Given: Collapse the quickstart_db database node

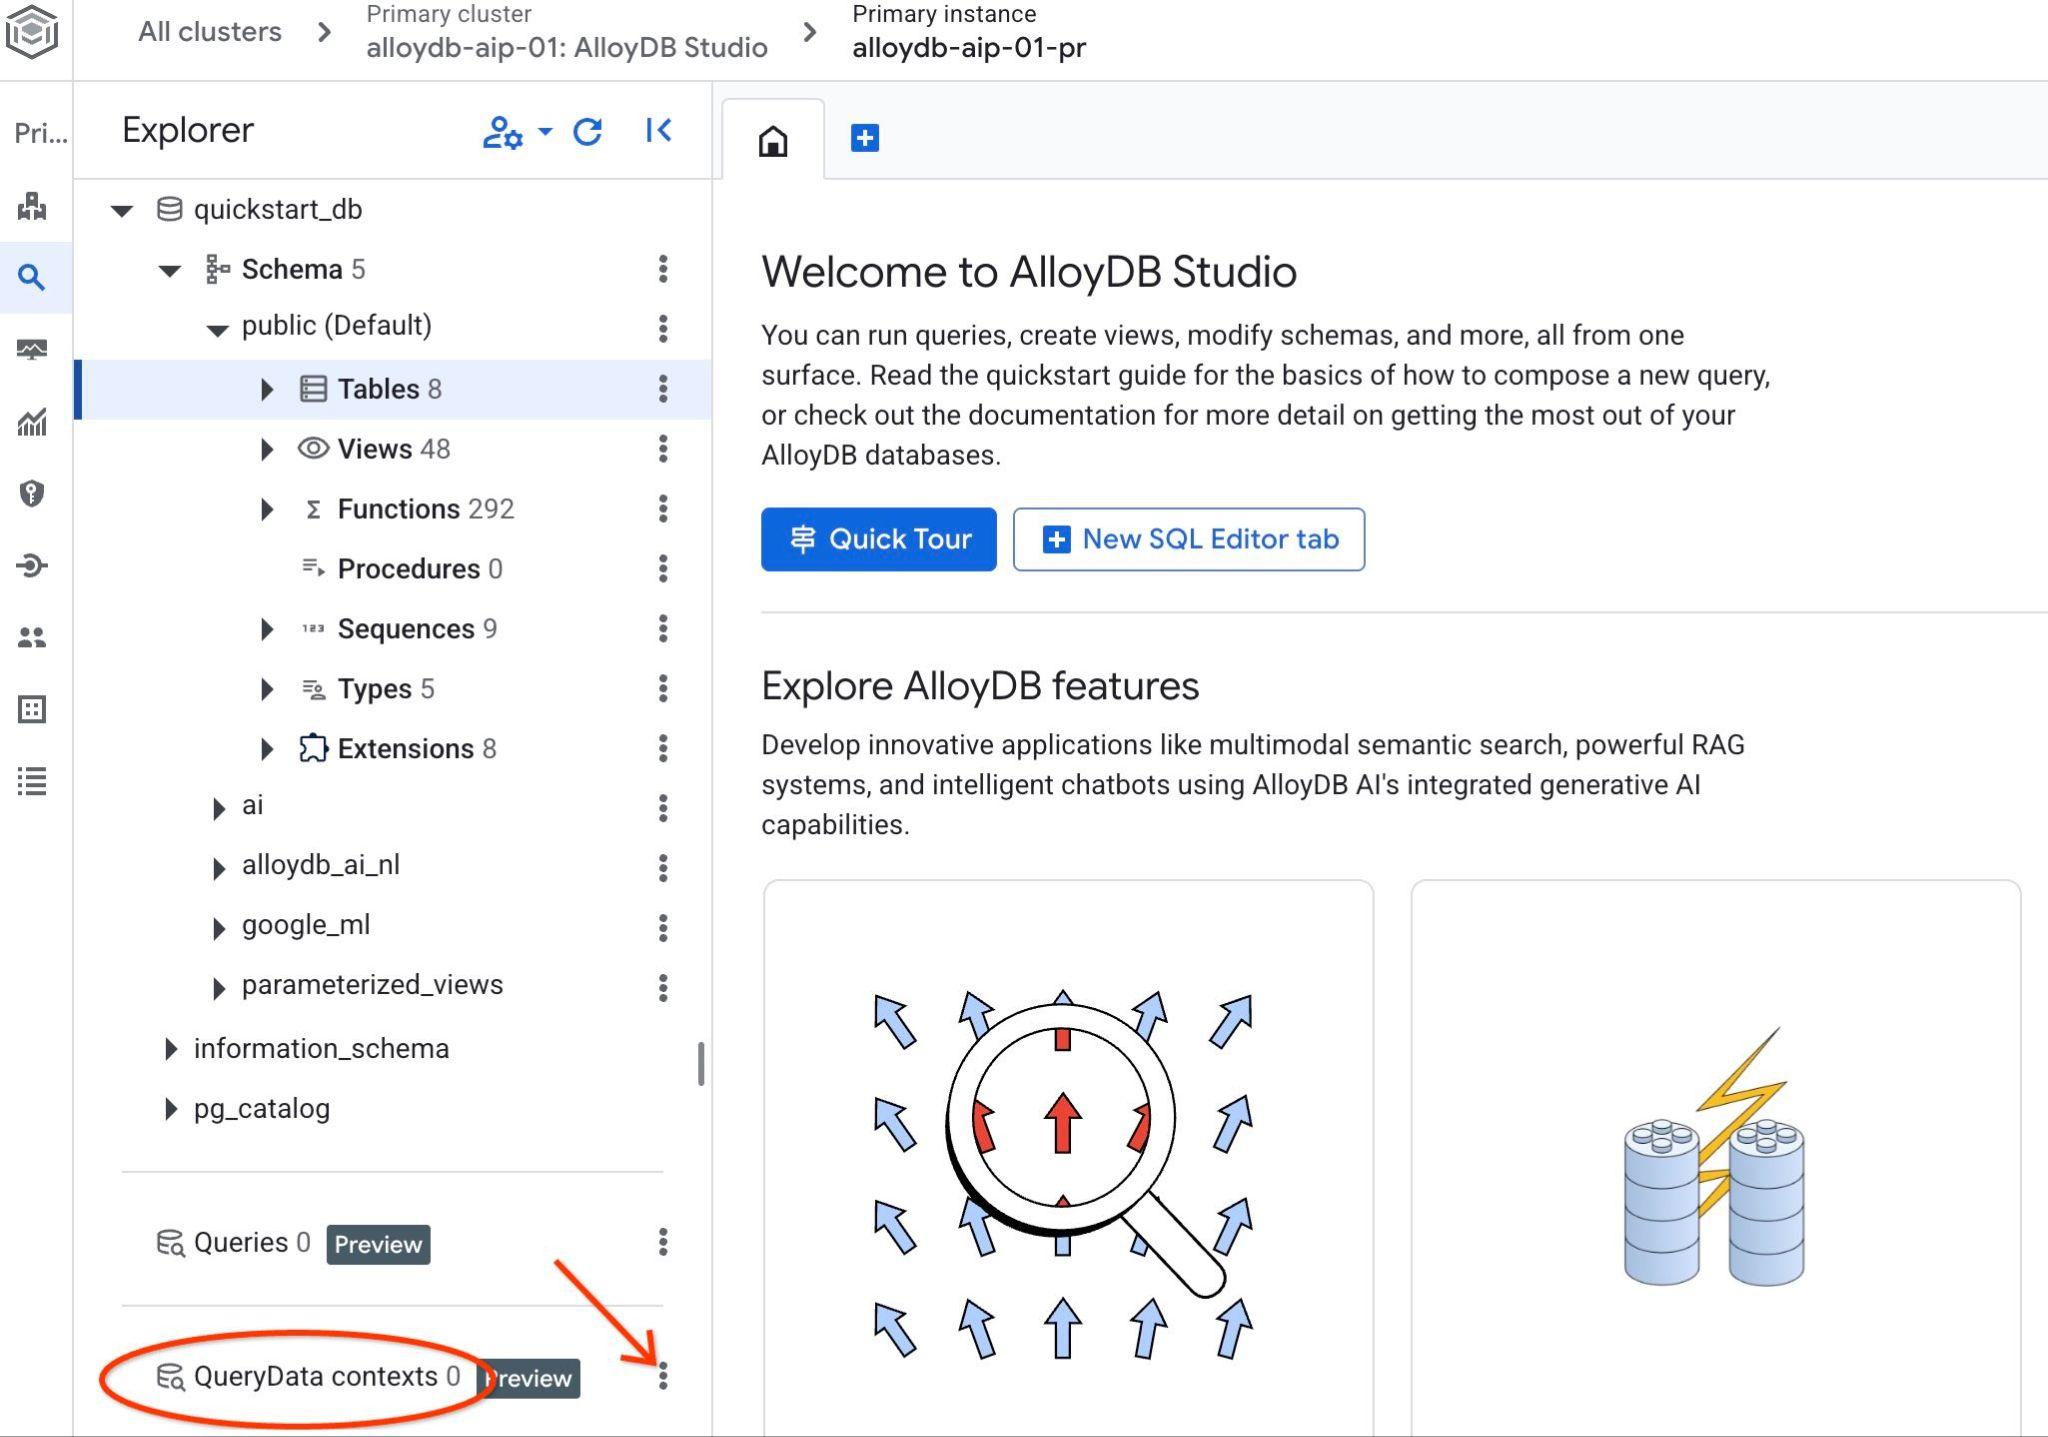Looking at the screenshot, I should [122, 210].
